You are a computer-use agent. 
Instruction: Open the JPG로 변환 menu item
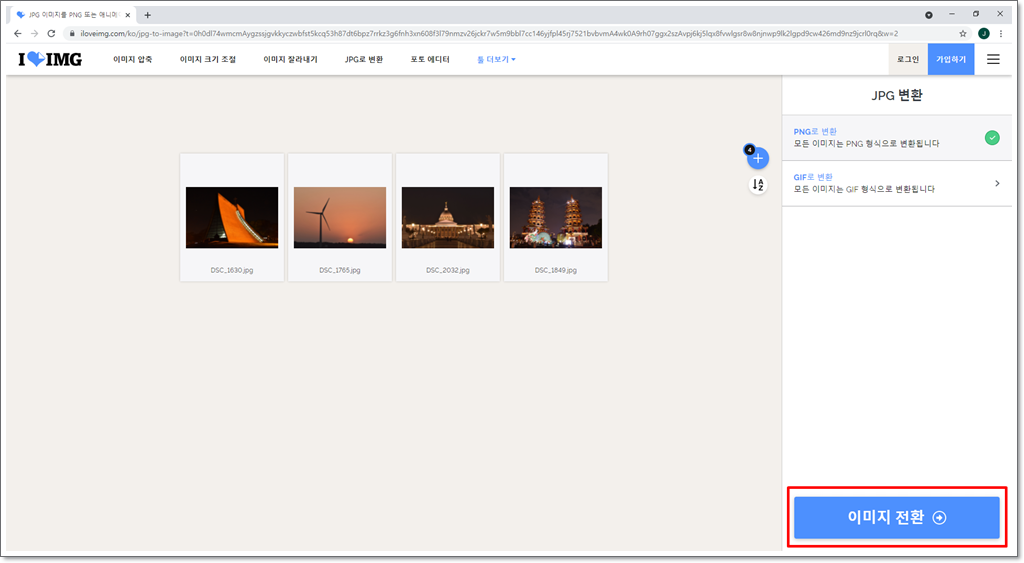(x=364, y=59)
